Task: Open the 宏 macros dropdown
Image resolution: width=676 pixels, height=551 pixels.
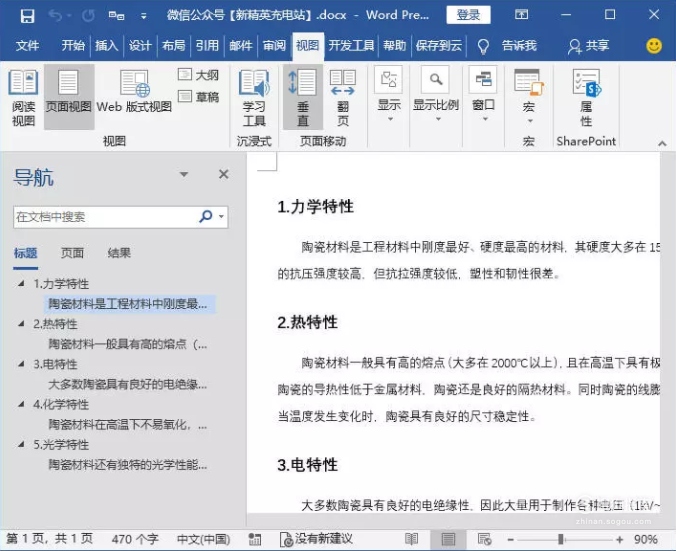Action: tap(529, 97)
